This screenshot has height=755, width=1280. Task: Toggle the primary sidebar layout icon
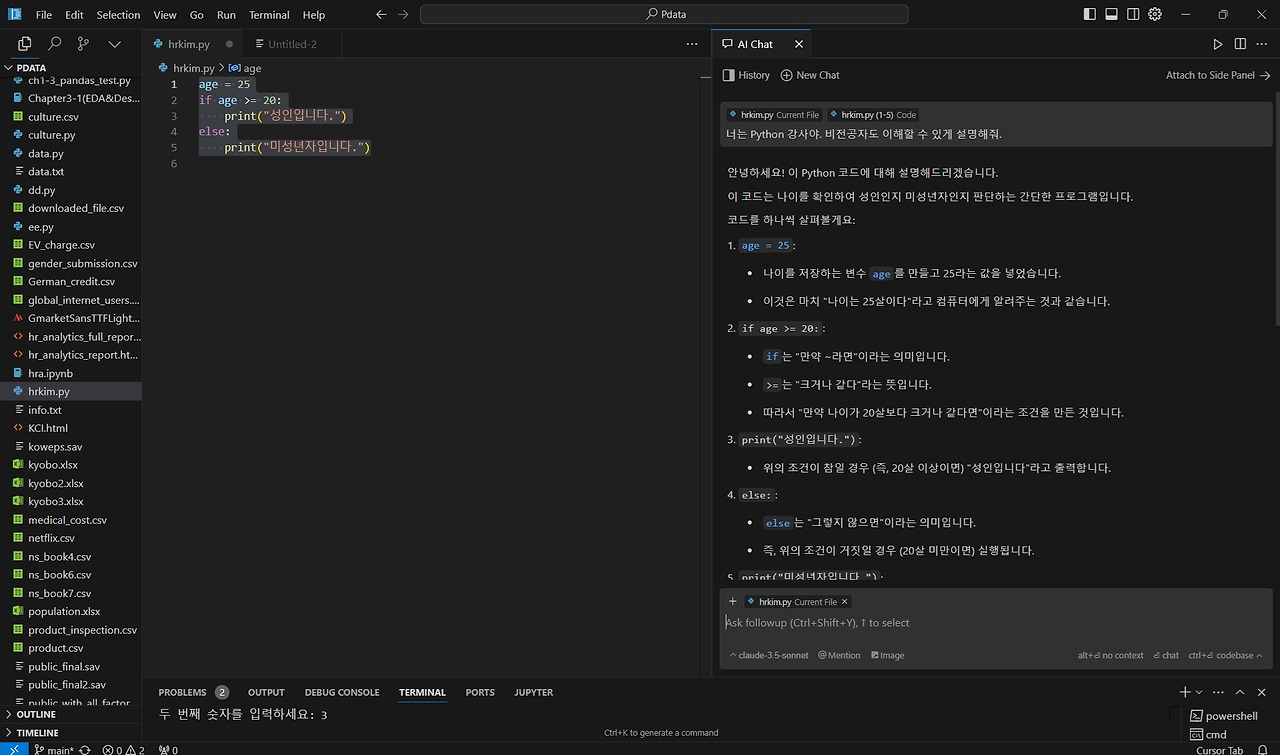1090,15
